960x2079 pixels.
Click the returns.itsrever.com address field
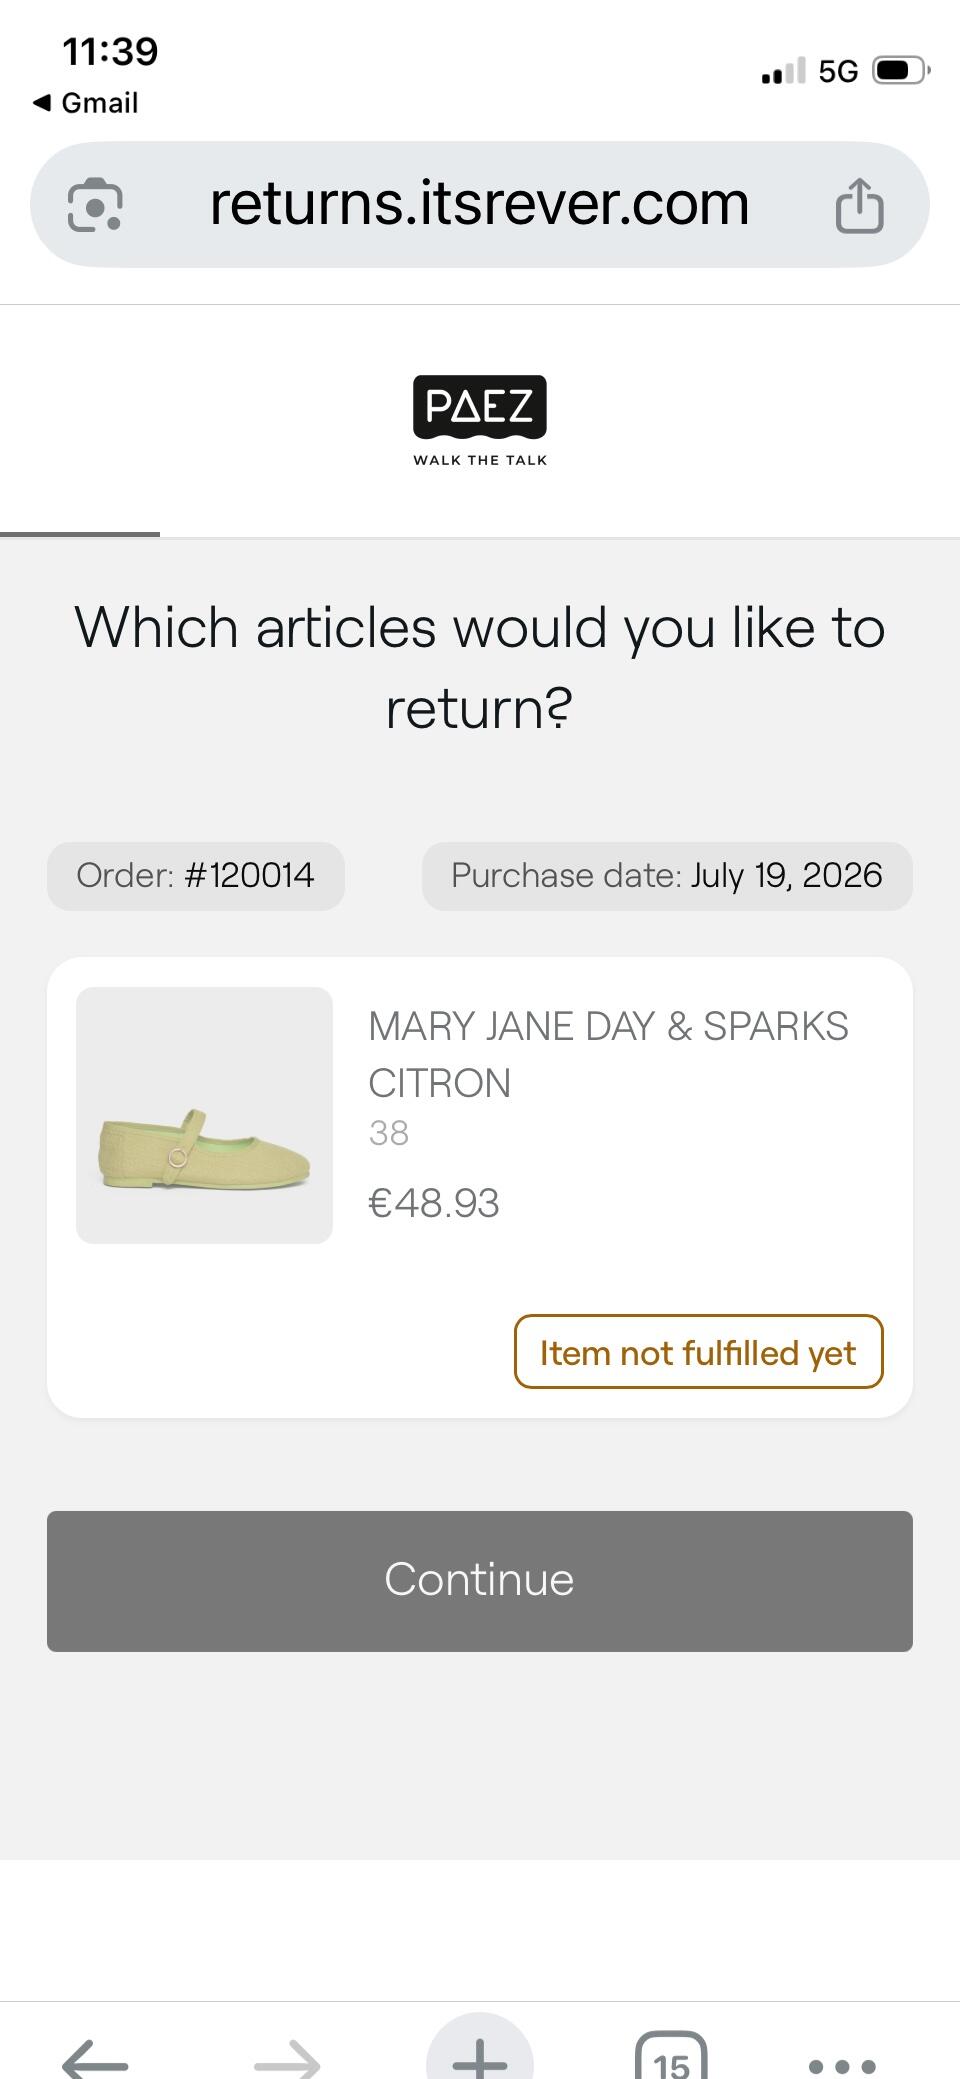pos(480,204)
